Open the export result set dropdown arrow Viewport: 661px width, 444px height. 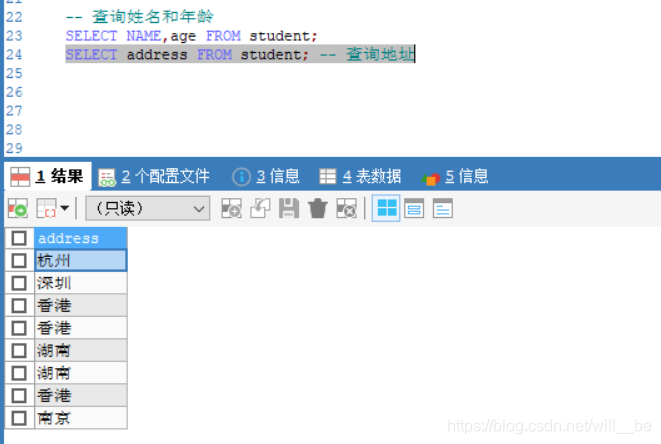(64, 208)
